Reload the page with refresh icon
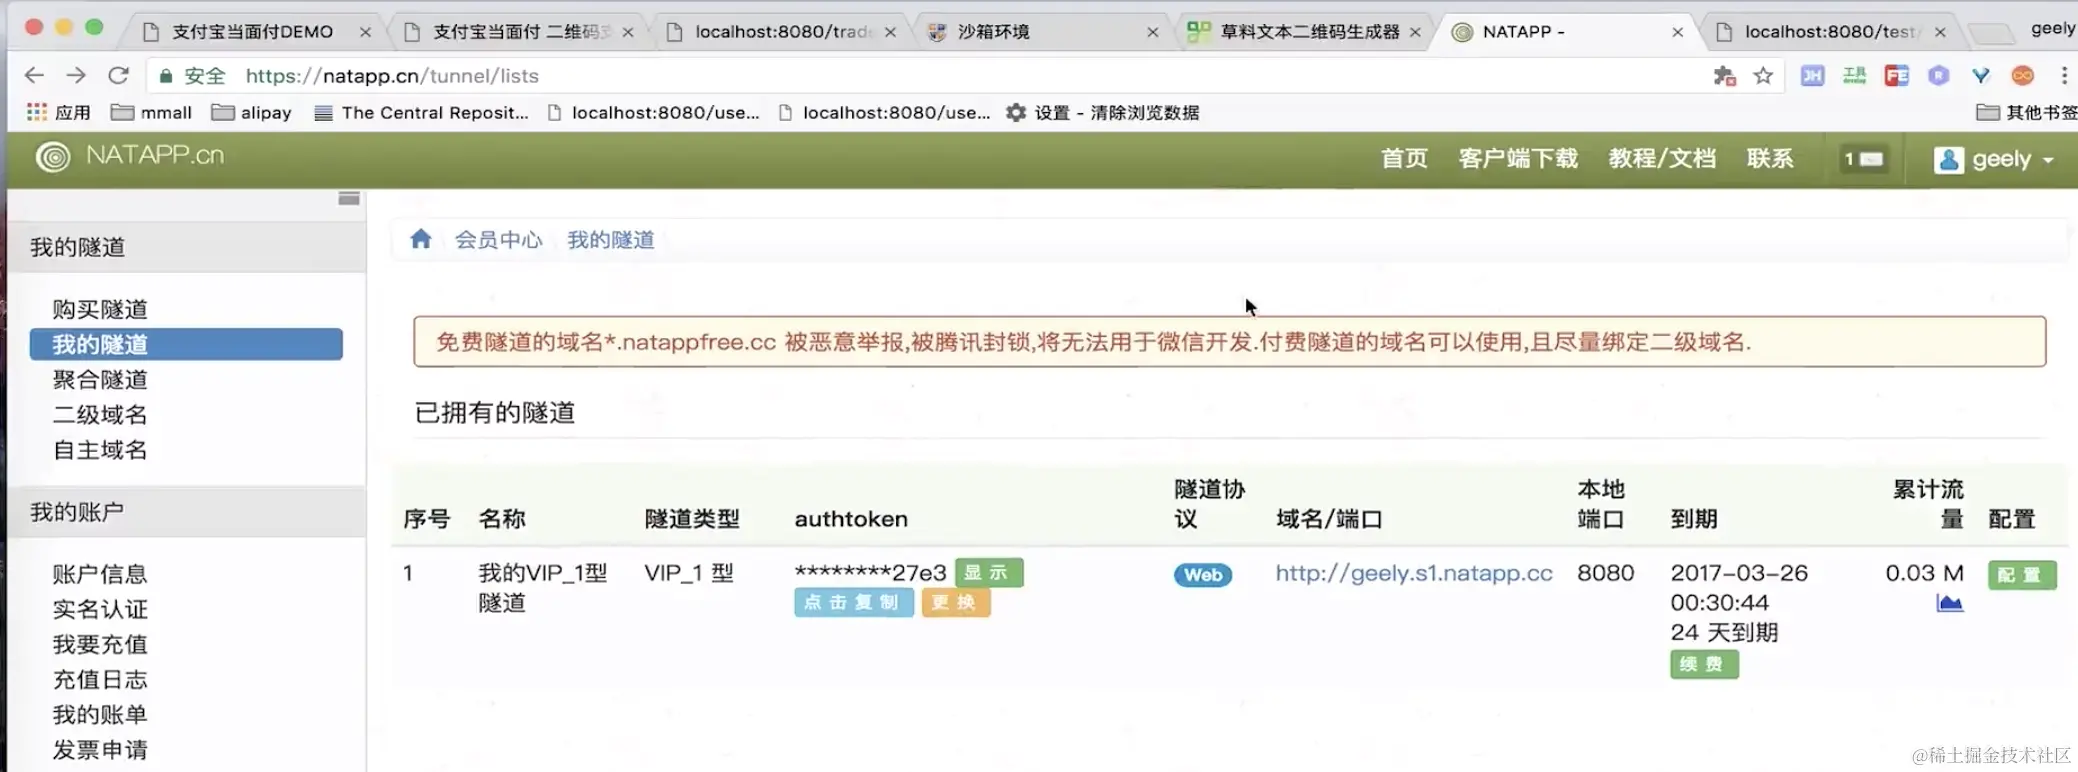The image size is (2078, 772). click(119, 75)
